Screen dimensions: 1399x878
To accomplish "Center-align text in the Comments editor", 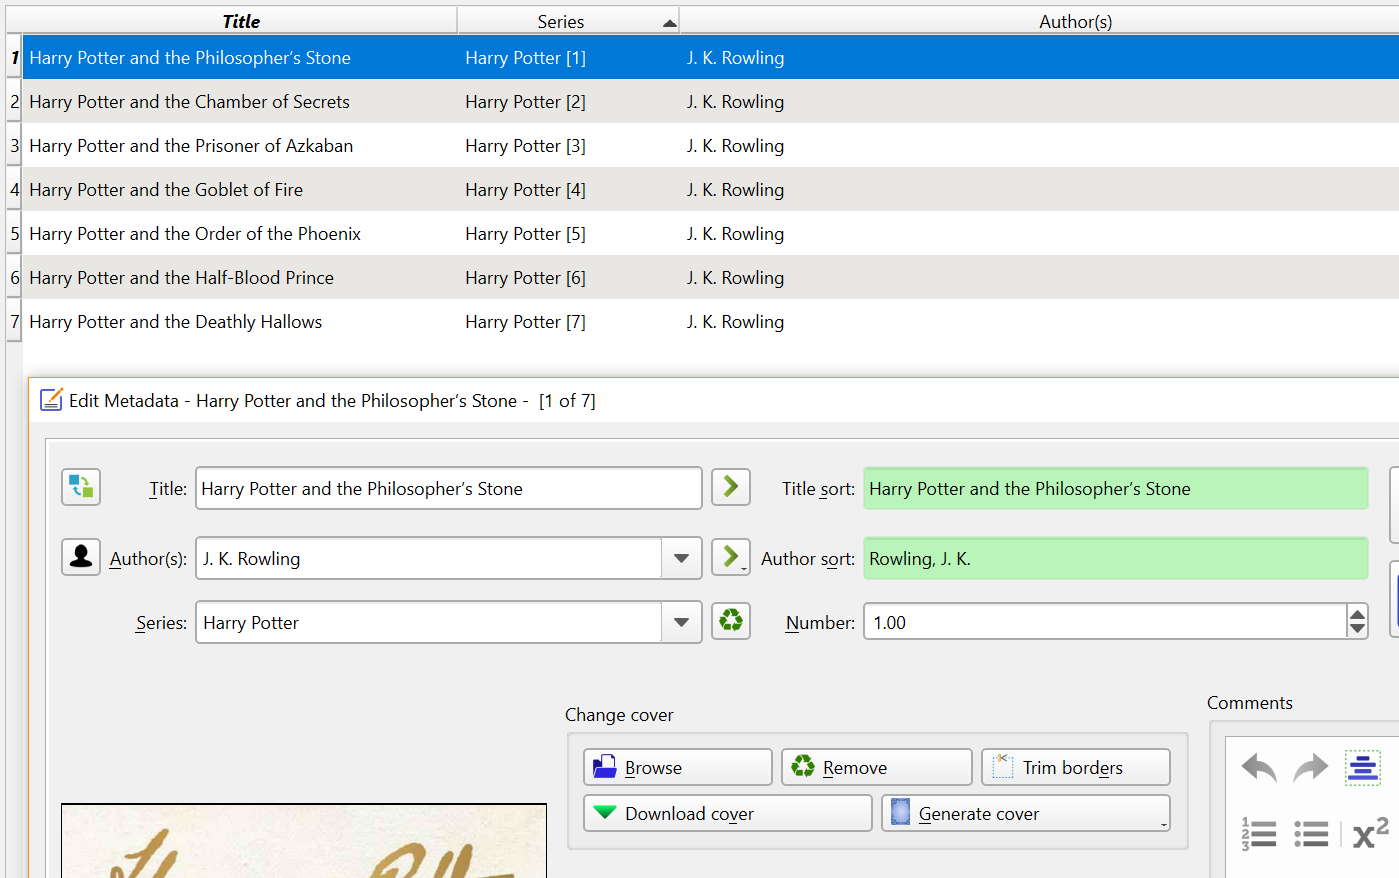I will 1362,768.
